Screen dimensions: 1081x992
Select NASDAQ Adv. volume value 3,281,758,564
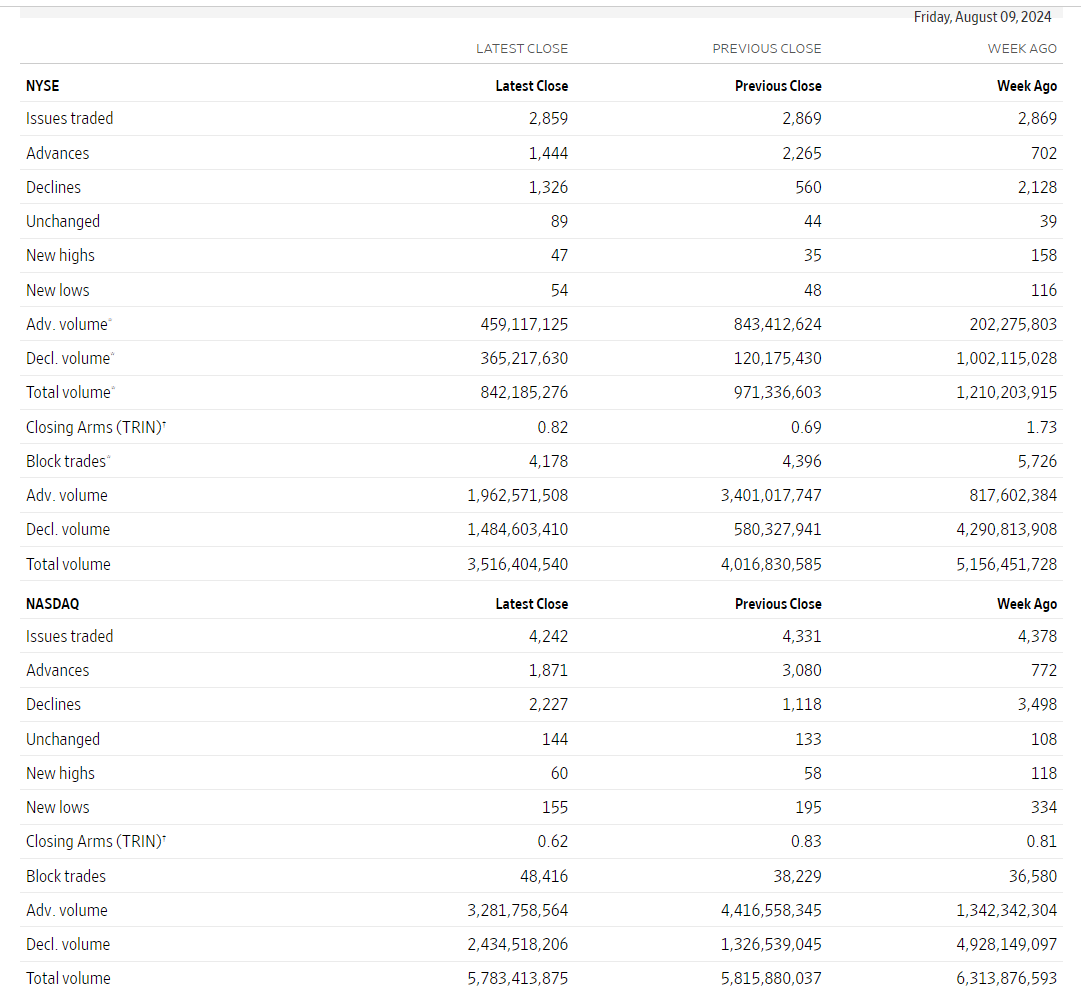518,911
